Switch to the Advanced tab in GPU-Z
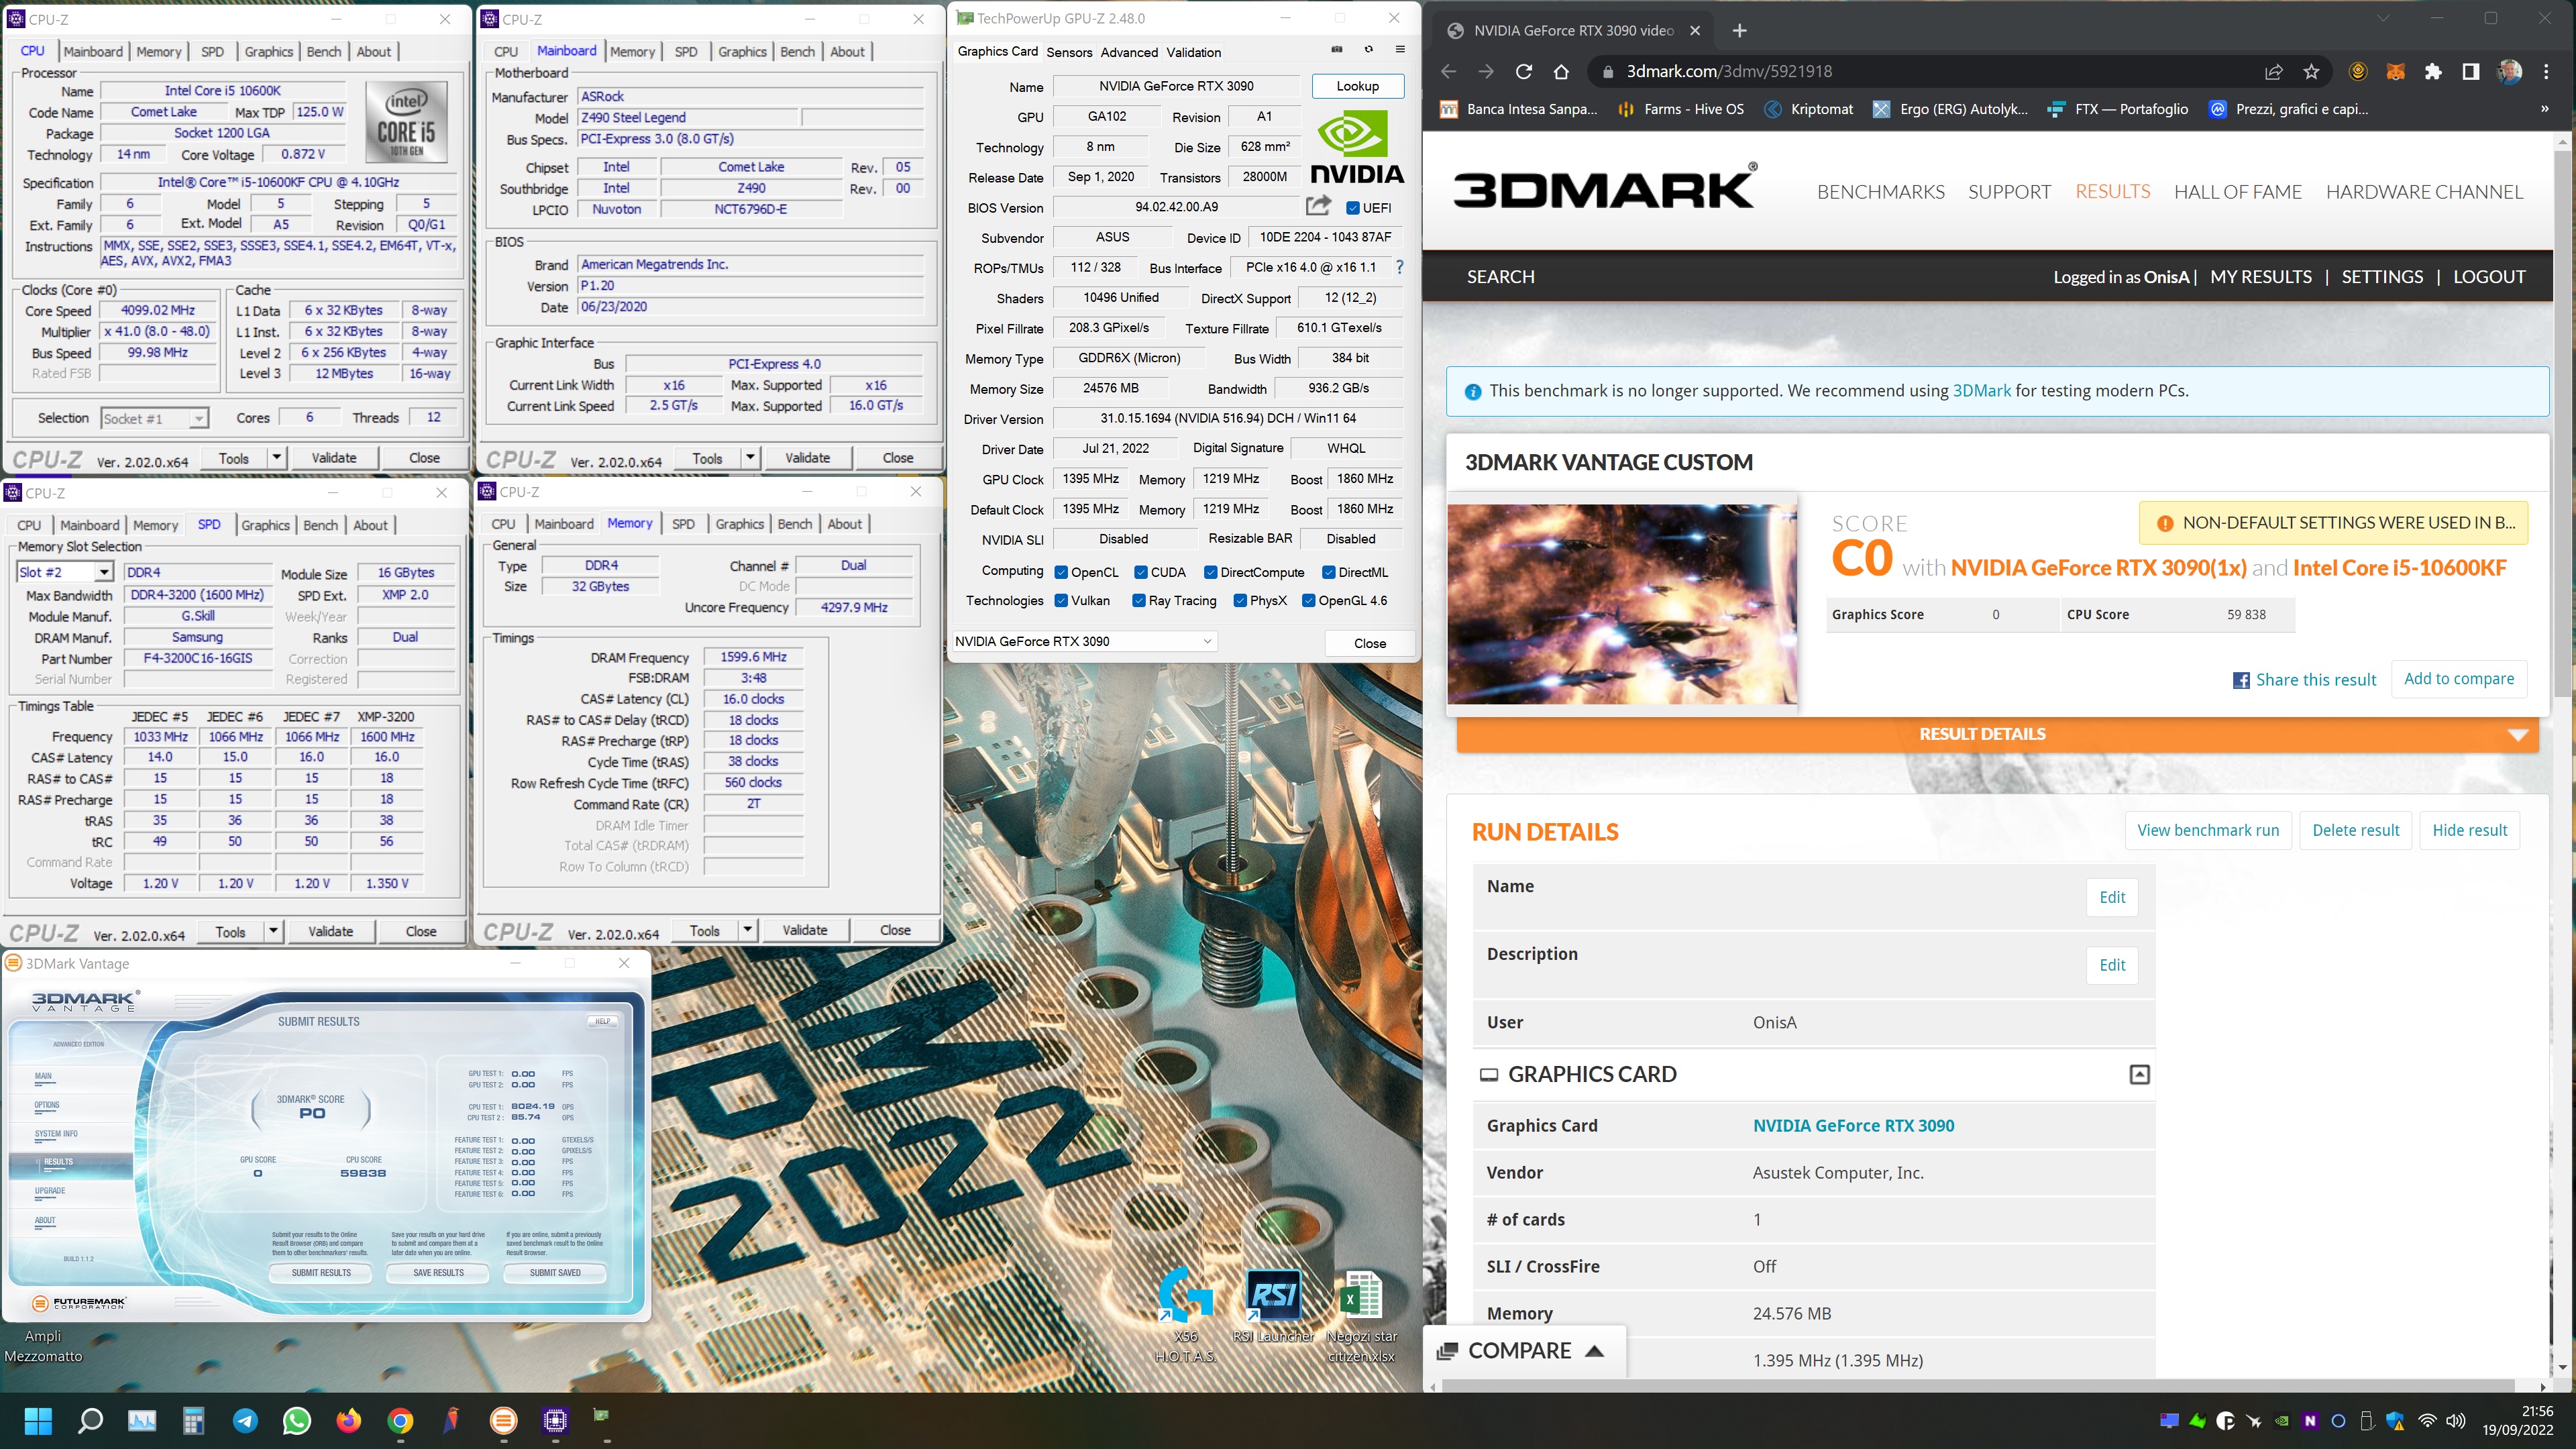Screen dimensions: 2576x1449 pos(1129,52)
